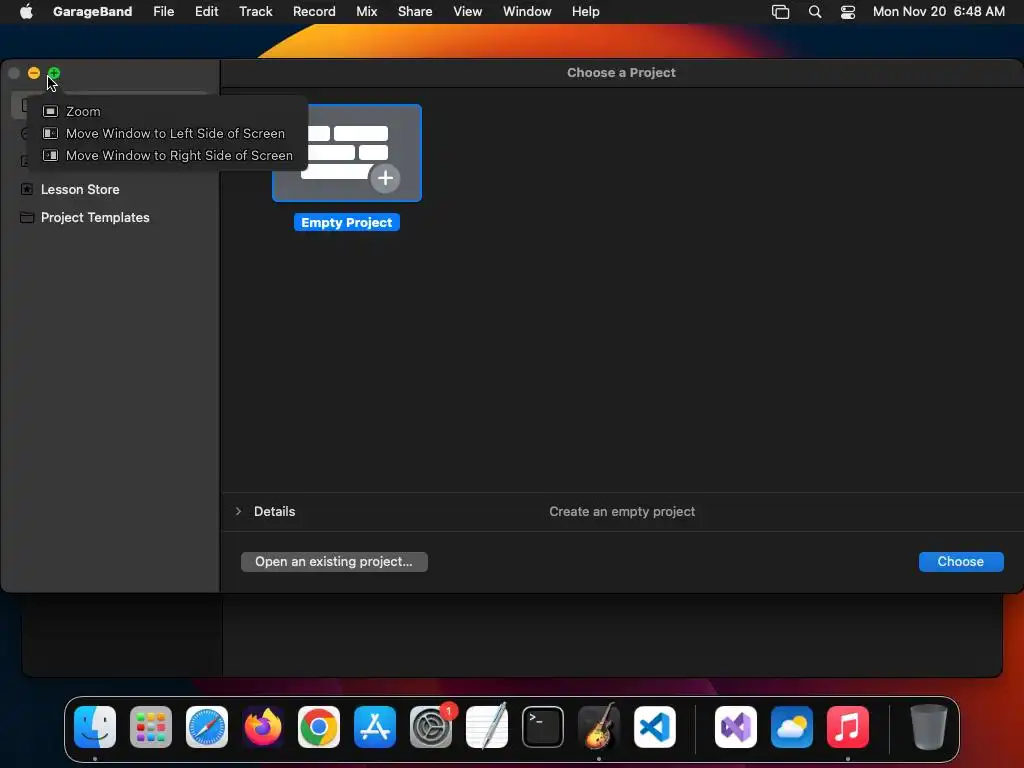Open Control Center in menu bar
Viewport: 1024px width, 768px height.
[x=848, y=12]
